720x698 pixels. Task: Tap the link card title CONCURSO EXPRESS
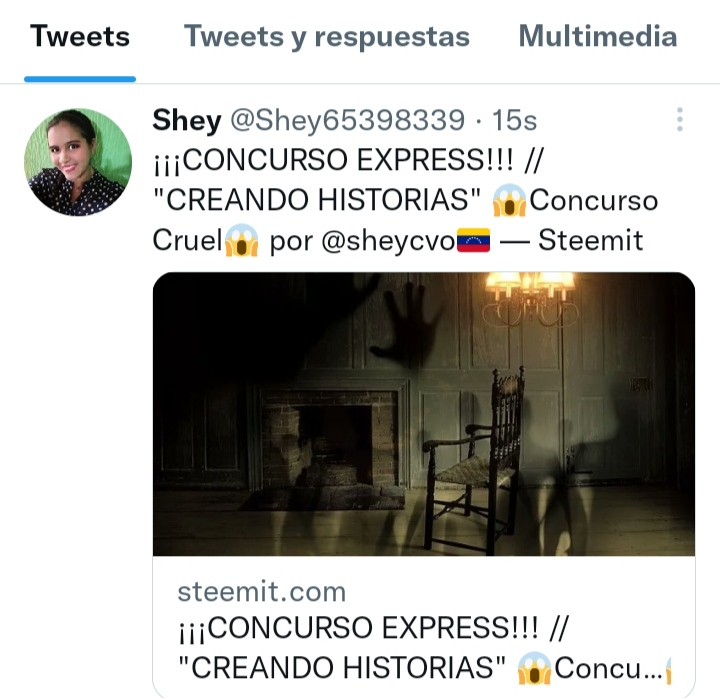[373, 628]
